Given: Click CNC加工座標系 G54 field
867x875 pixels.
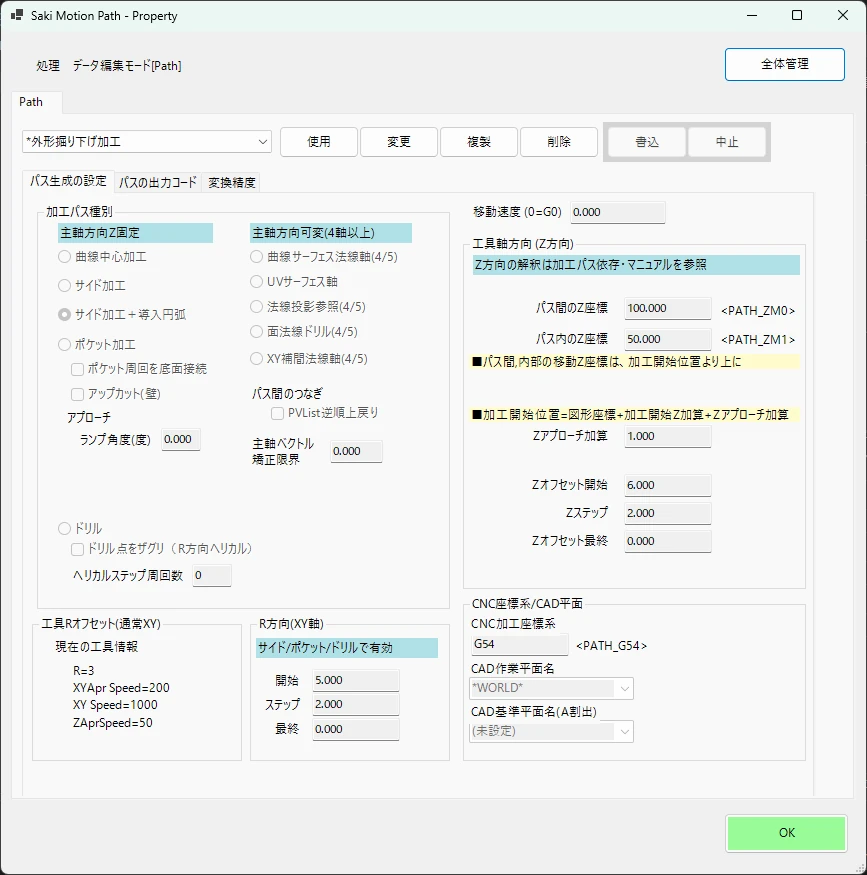Looking at the screenshot, I should point(519,645).
